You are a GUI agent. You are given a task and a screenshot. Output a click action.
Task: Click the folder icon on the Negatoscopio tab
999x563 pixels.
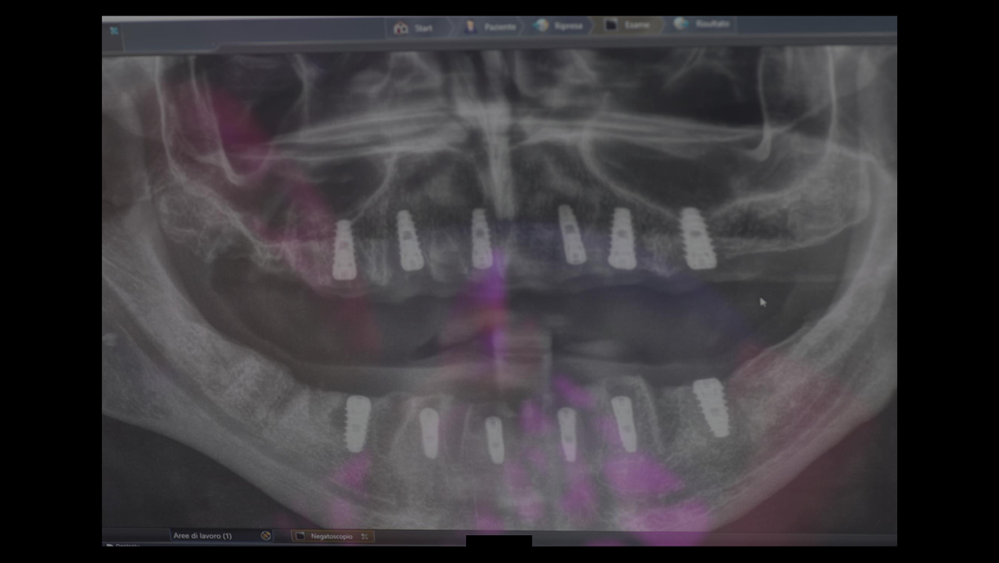(301, 537)
